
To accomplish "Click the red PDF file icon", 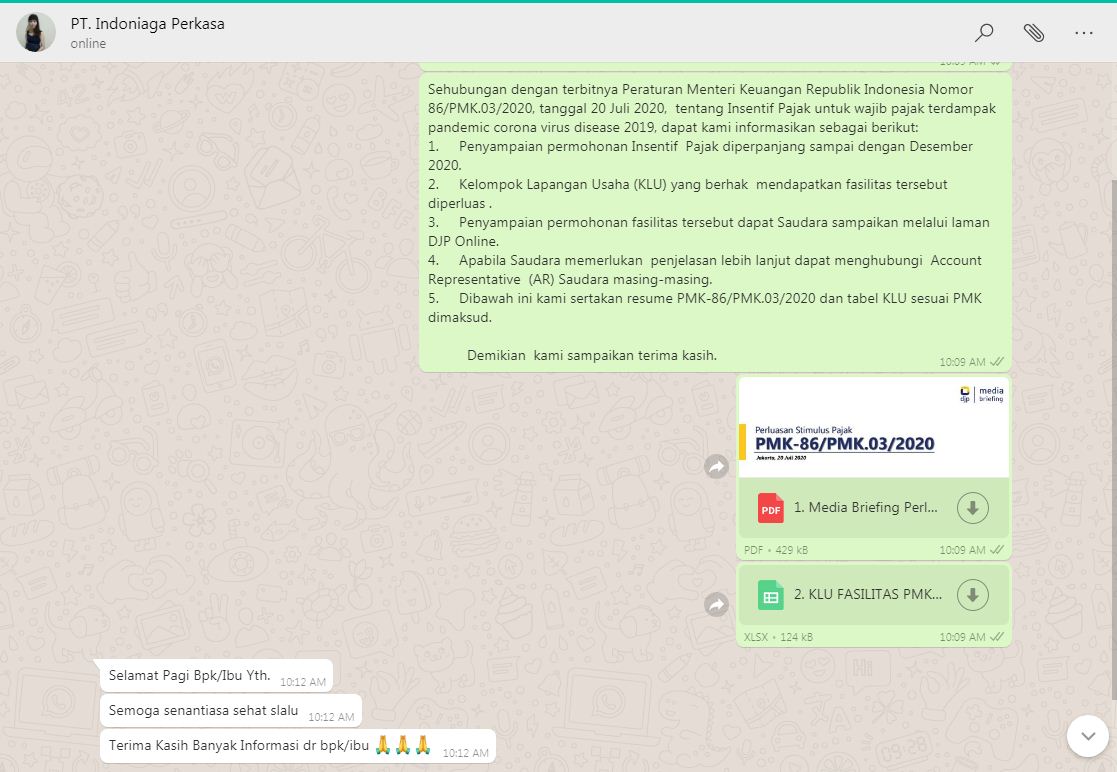I will (770, 508).
